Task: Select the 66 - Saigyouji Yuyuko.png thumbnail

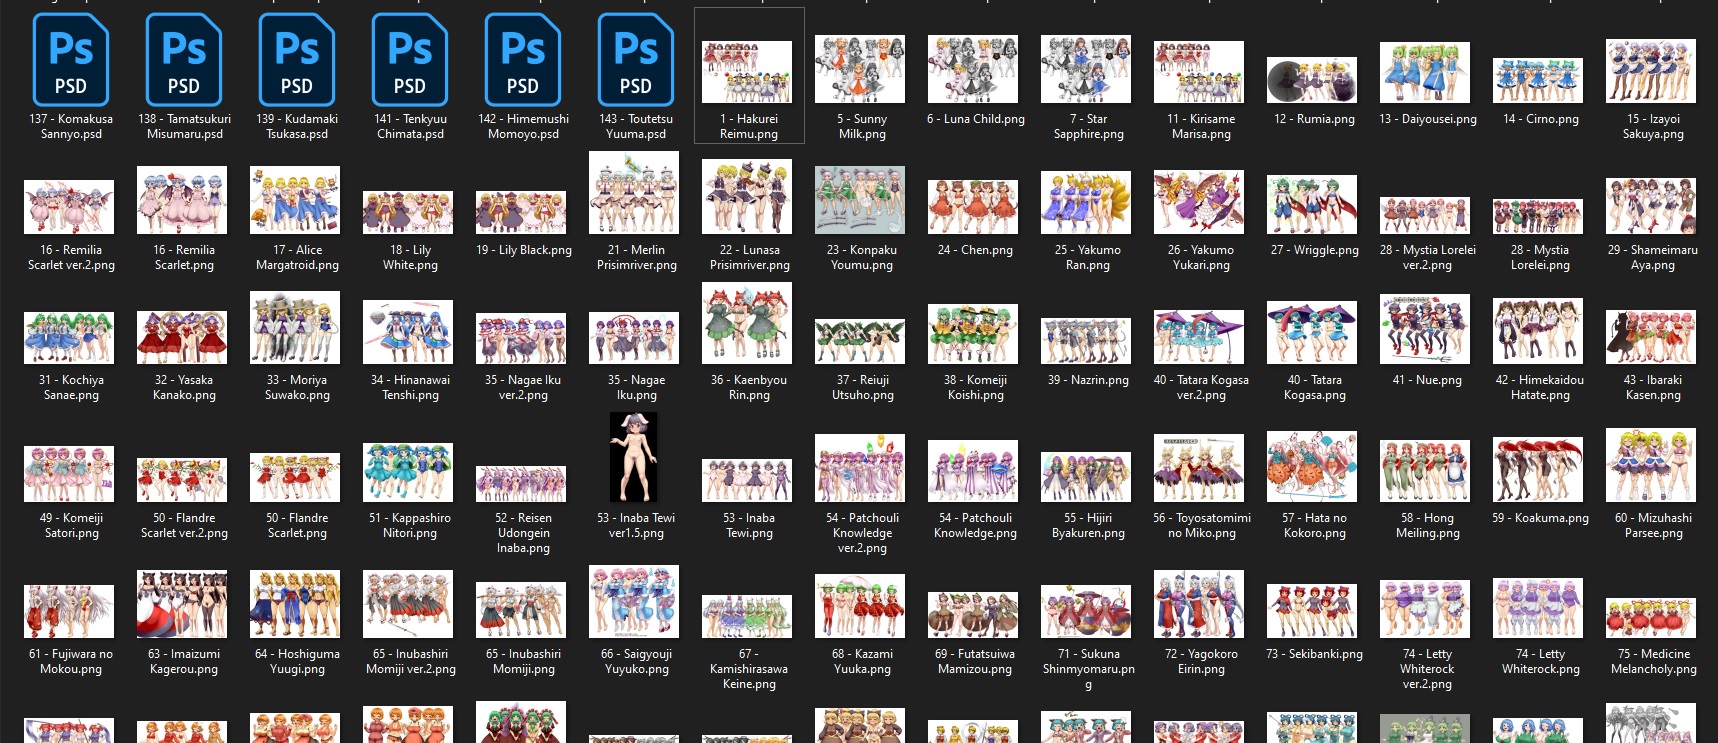Action: 634,602
